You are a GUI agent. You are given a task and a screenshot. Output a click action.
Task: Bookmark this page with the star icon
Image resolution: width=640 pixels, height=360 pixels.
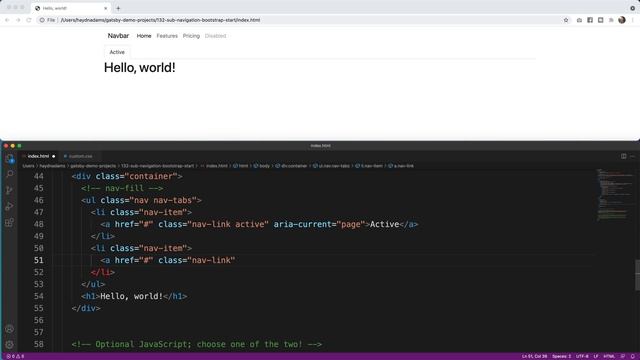click(566, 20)
